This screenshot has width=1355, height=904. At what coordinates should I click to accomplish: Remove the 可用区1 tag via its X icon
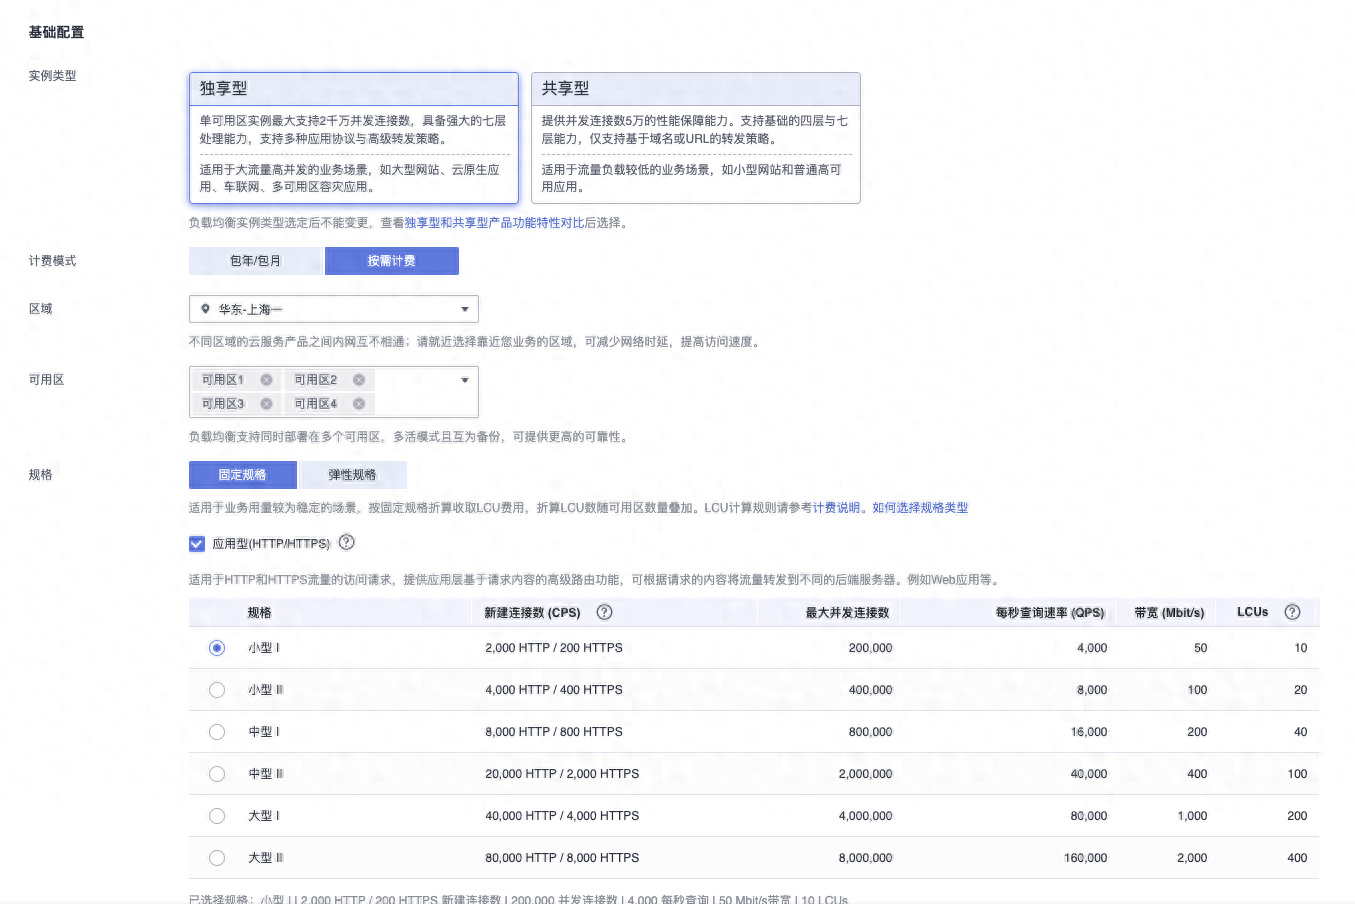coord(264,379)
